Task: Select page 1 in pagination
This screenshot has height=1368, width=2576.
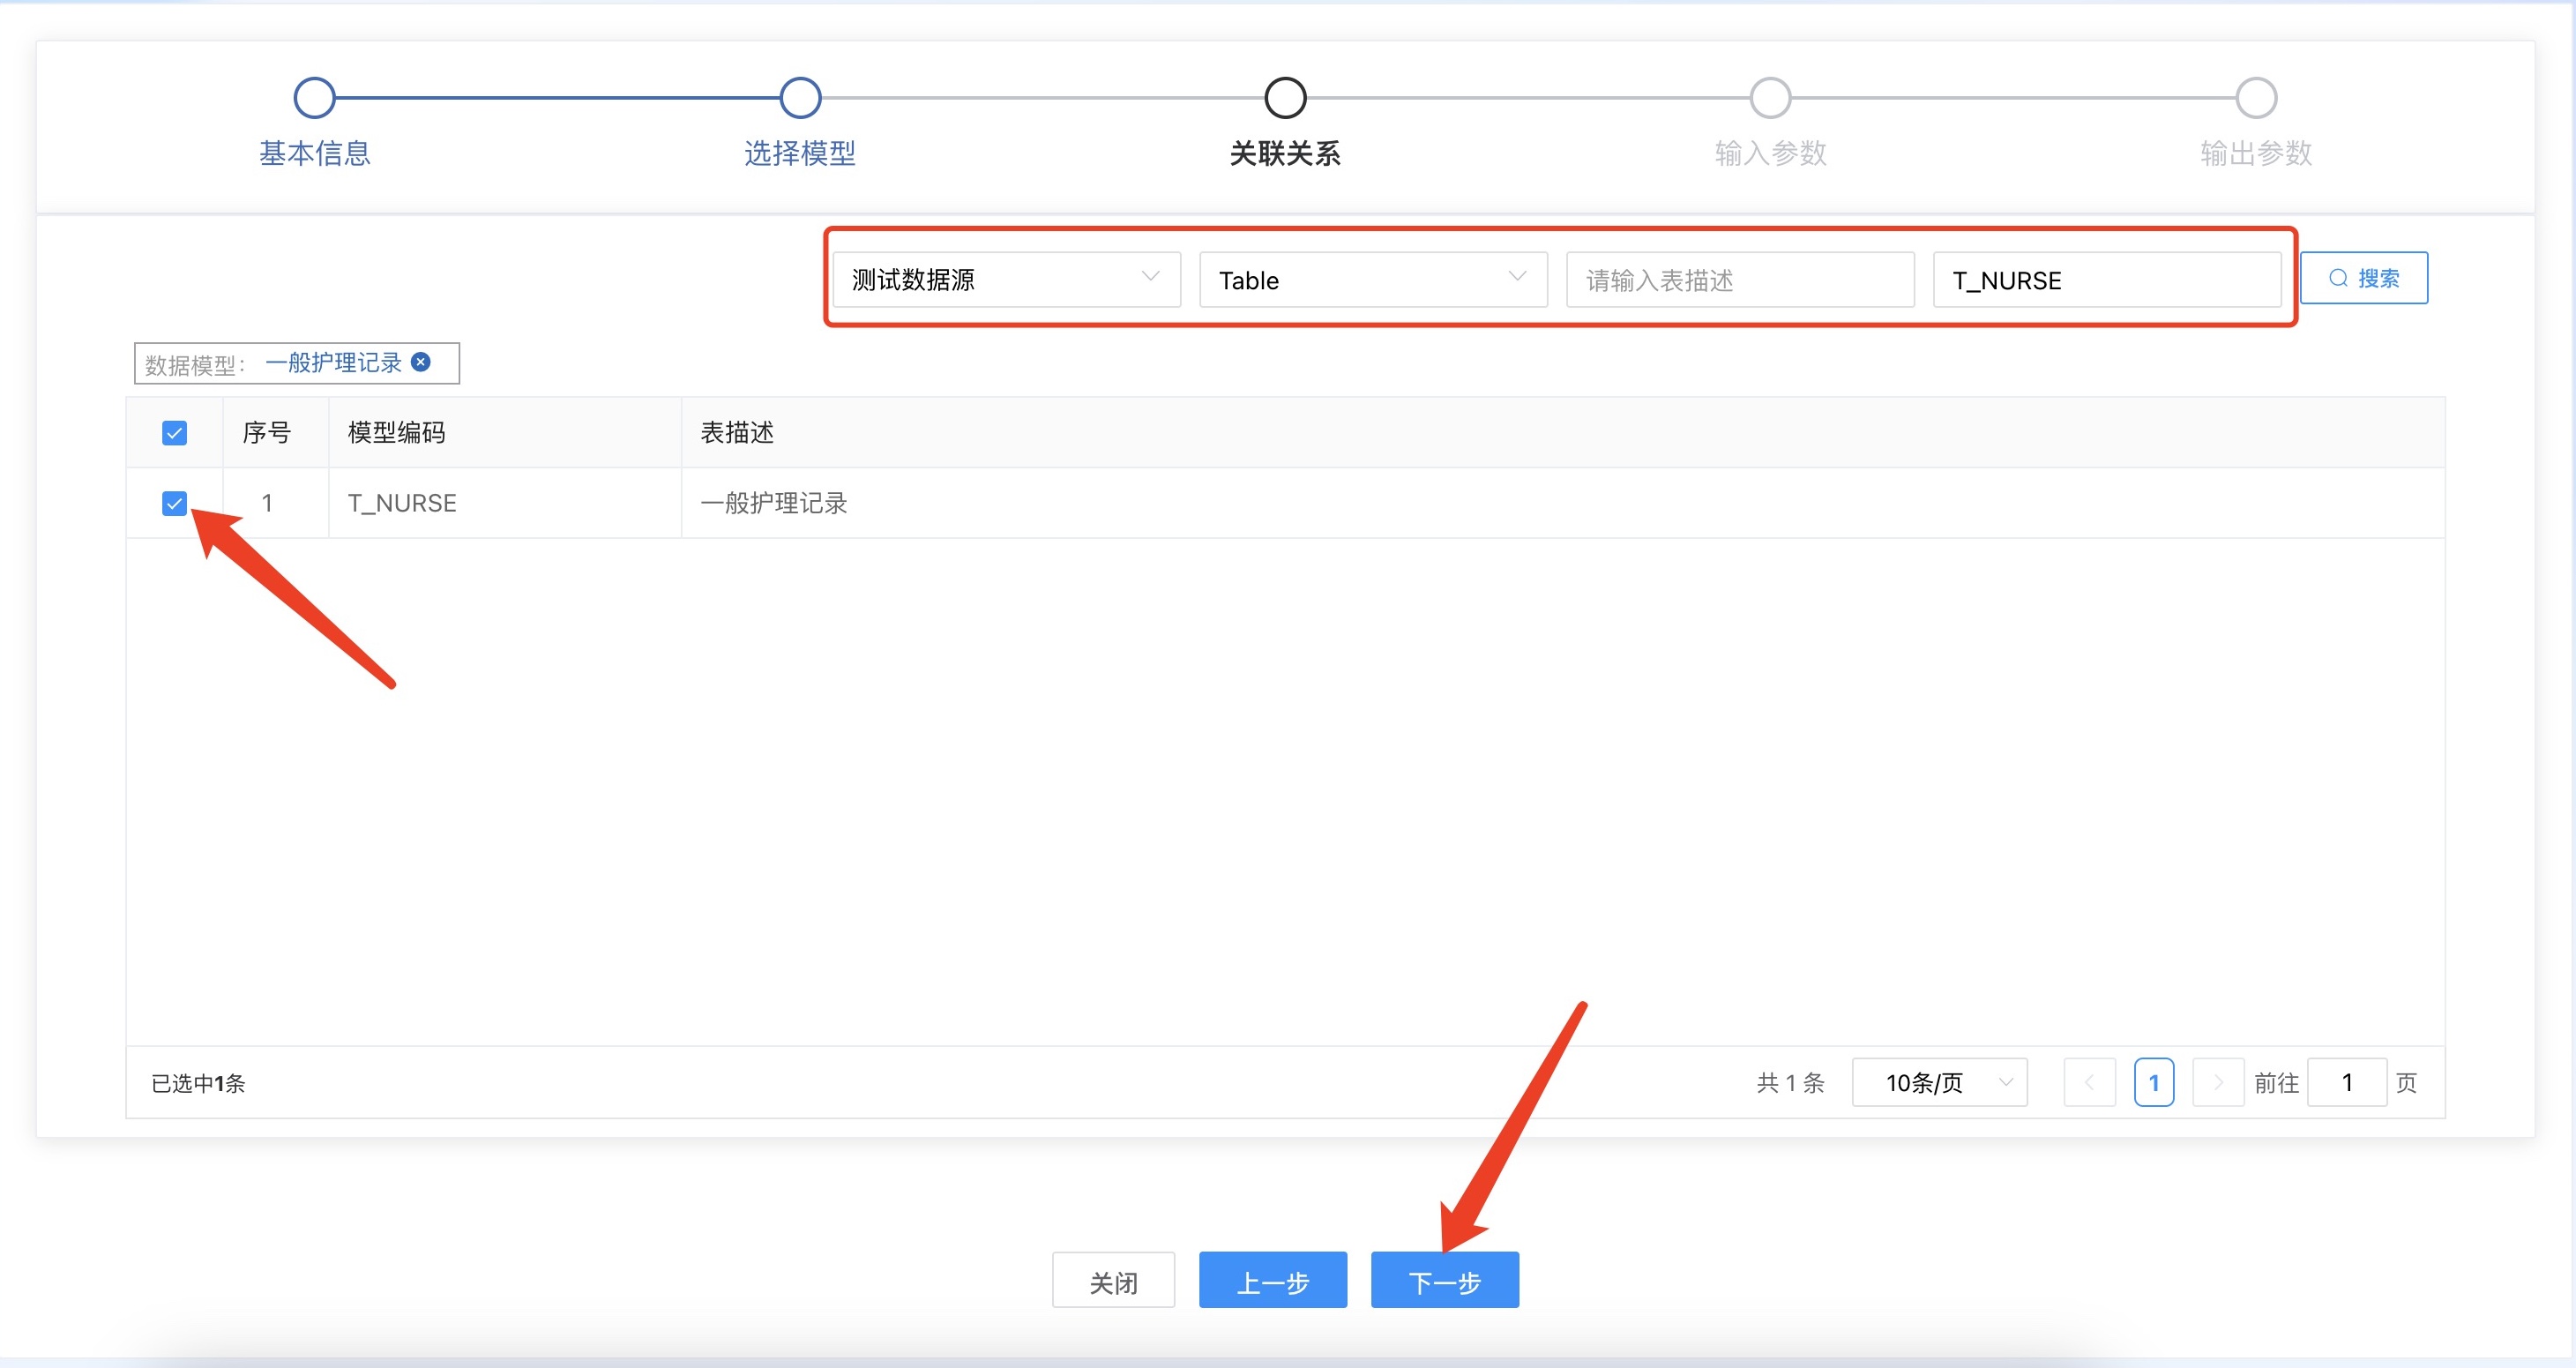Action: tap(2153, 1082)
